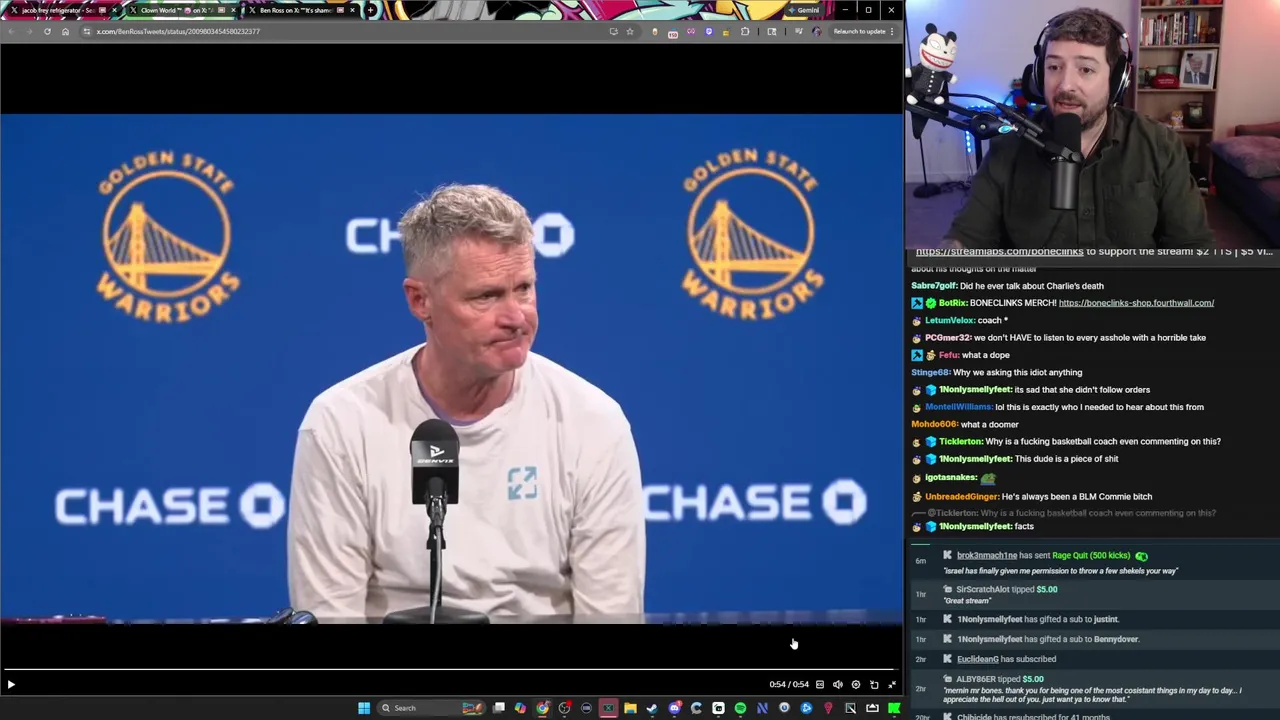Click username PCGmer32 in chat
Image resolution: width=1280 pixels, height=720 pixels.
(948, 338)
